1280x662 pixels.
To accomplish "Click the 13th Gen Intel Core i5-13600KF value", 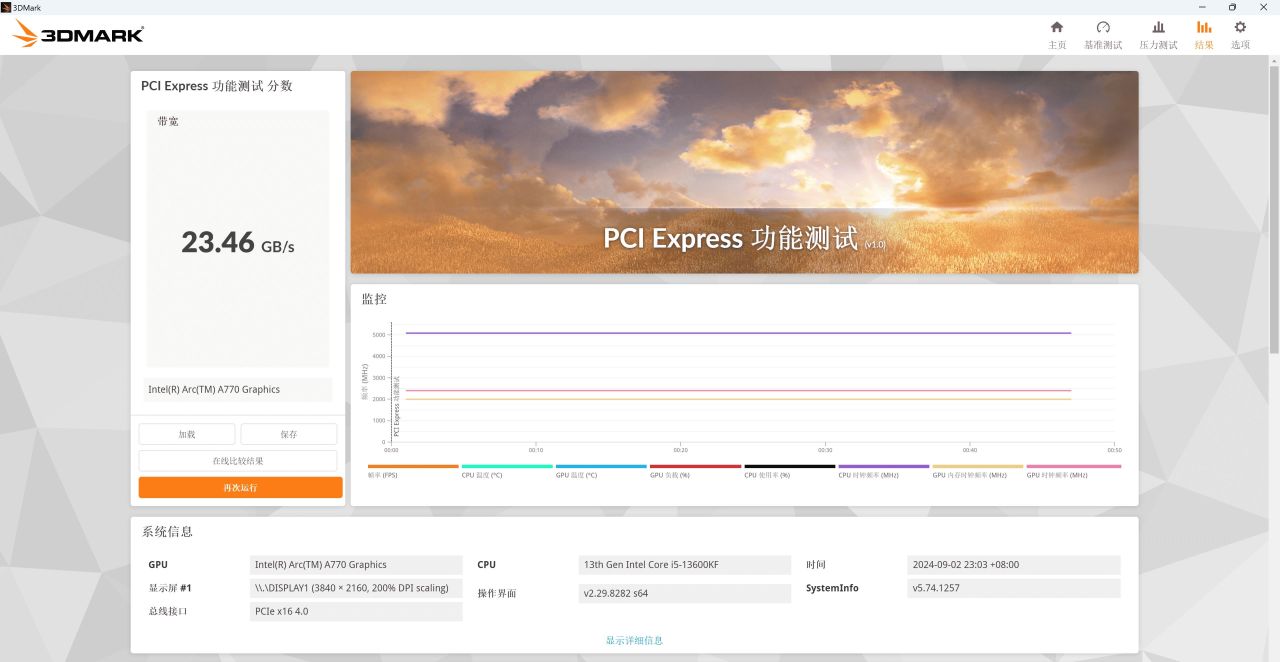I will [685, 564].
